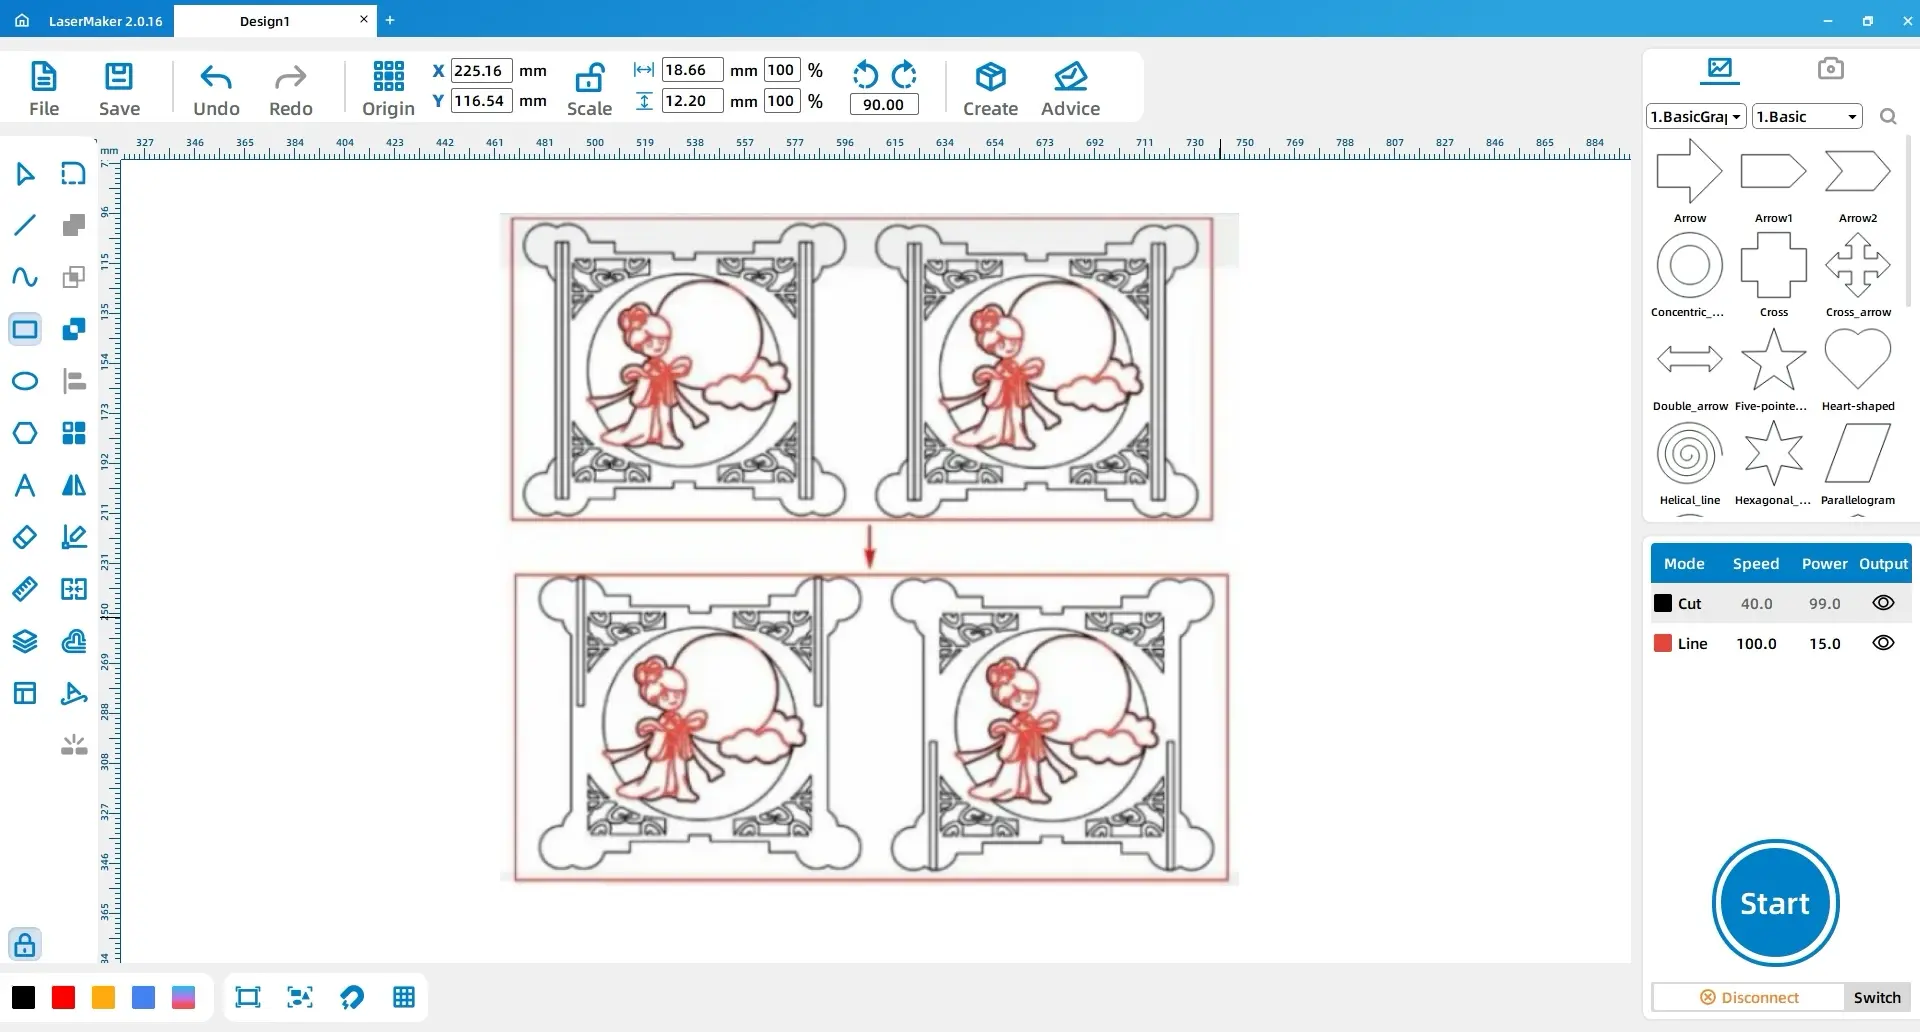The width and height of the screenshot is (1920, 1032).
Task: Open the Layers stack tool
Action: coord(25,641)
